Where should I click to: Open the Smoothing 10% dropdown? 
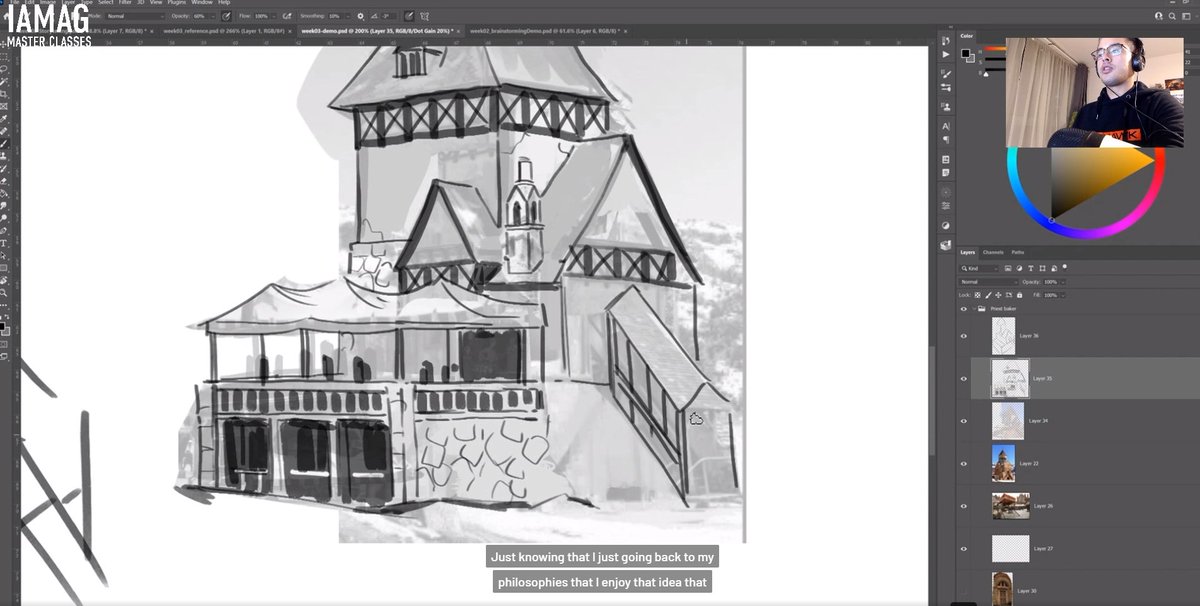346,16
